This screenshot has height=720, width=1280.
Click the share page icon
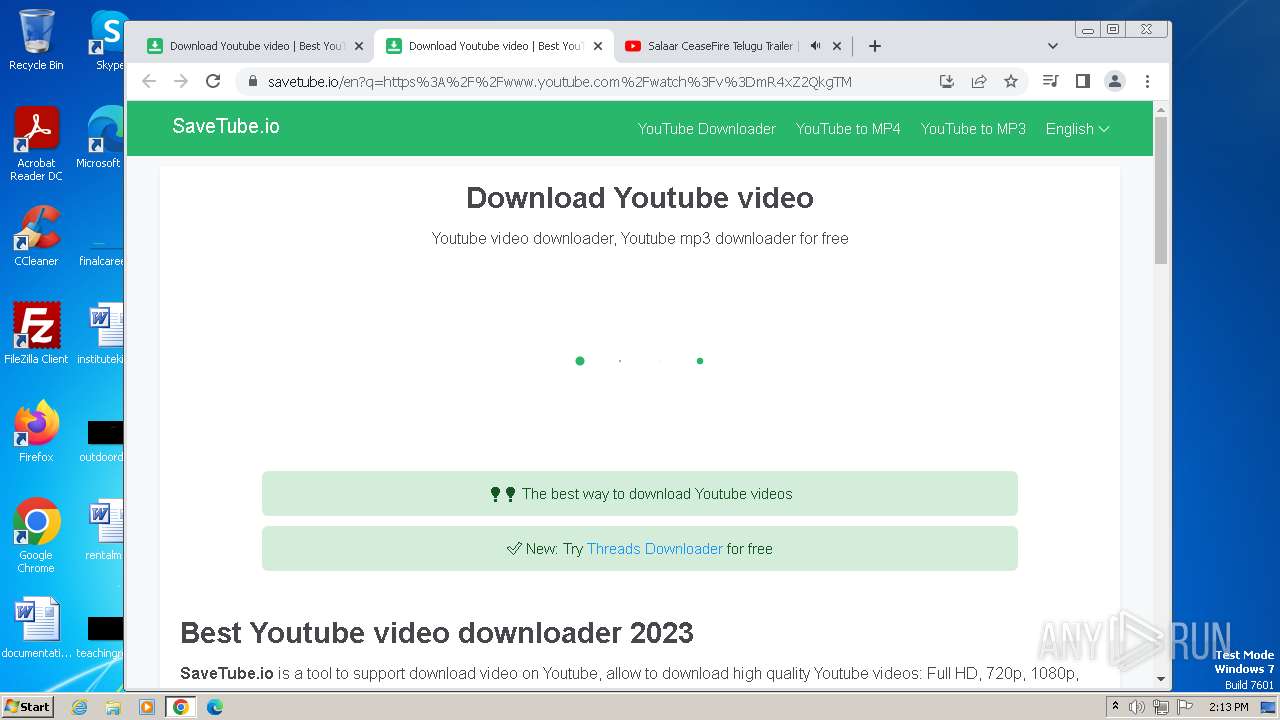pos(979,81)
